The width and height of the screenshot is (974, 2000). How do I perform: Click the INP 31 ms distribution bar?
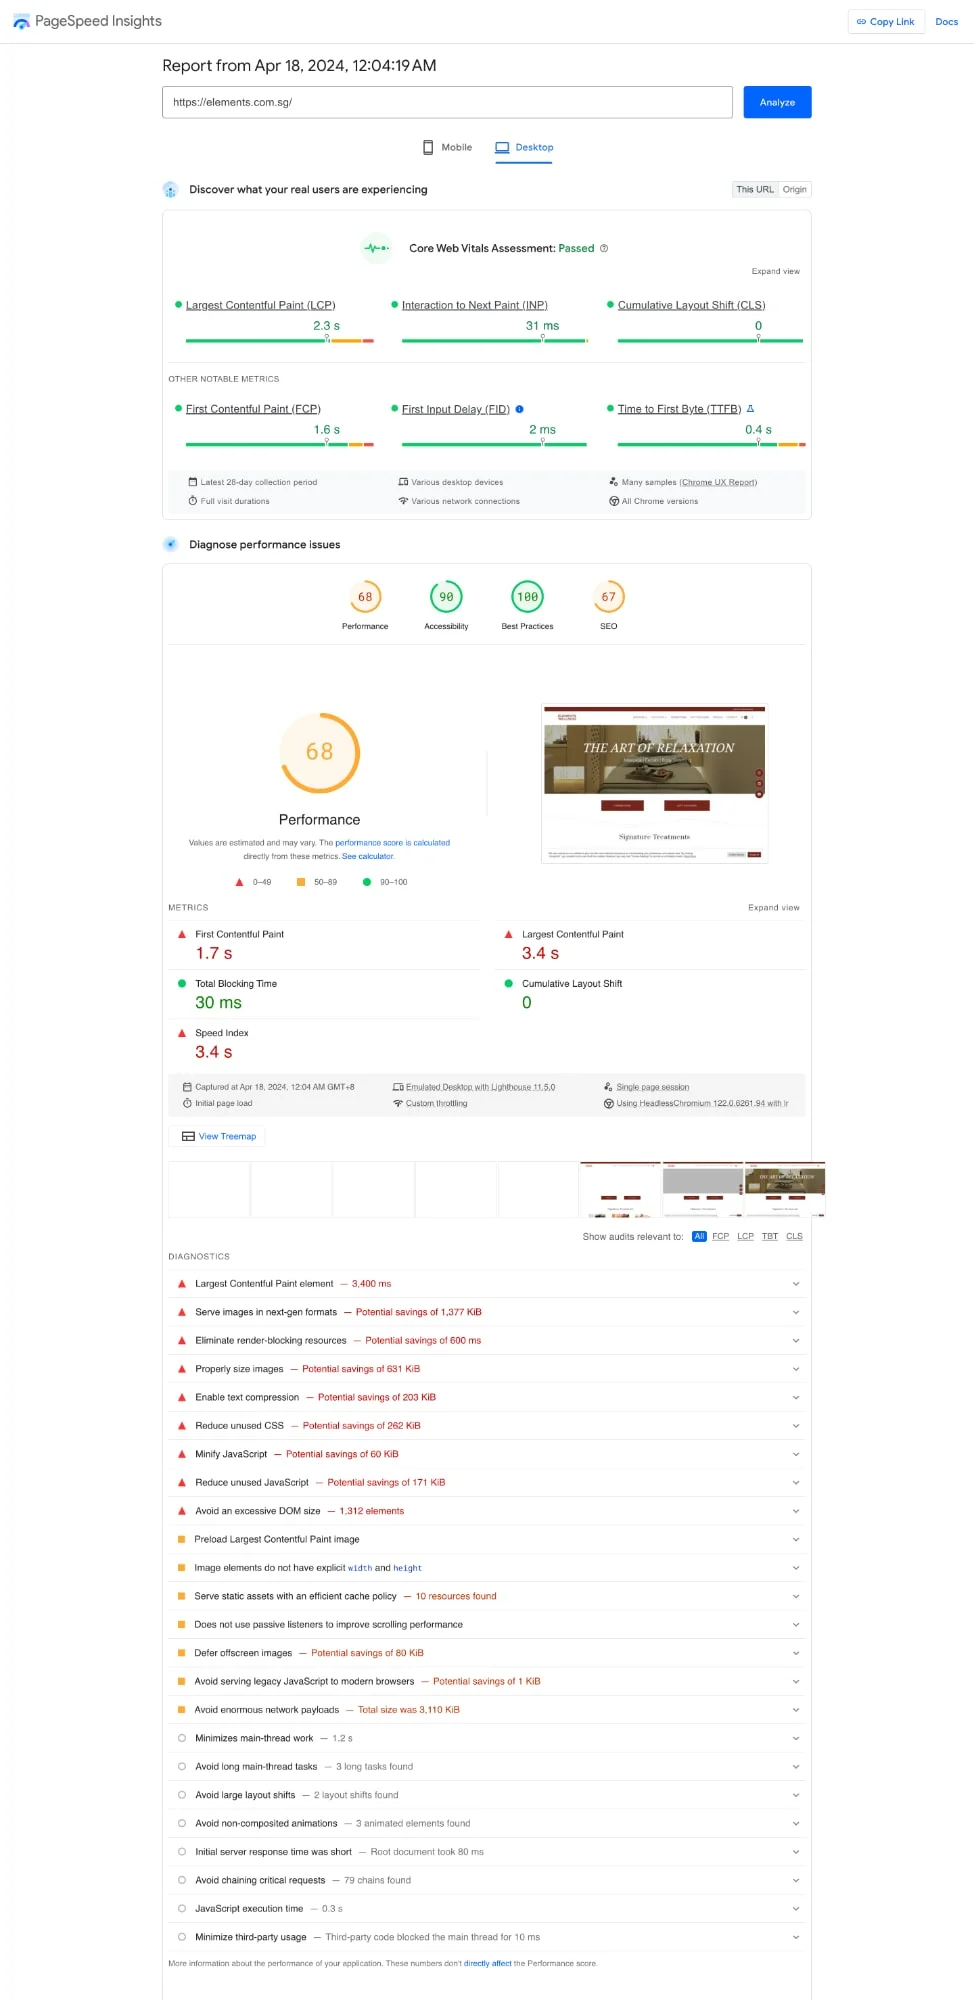click(494, 341)
